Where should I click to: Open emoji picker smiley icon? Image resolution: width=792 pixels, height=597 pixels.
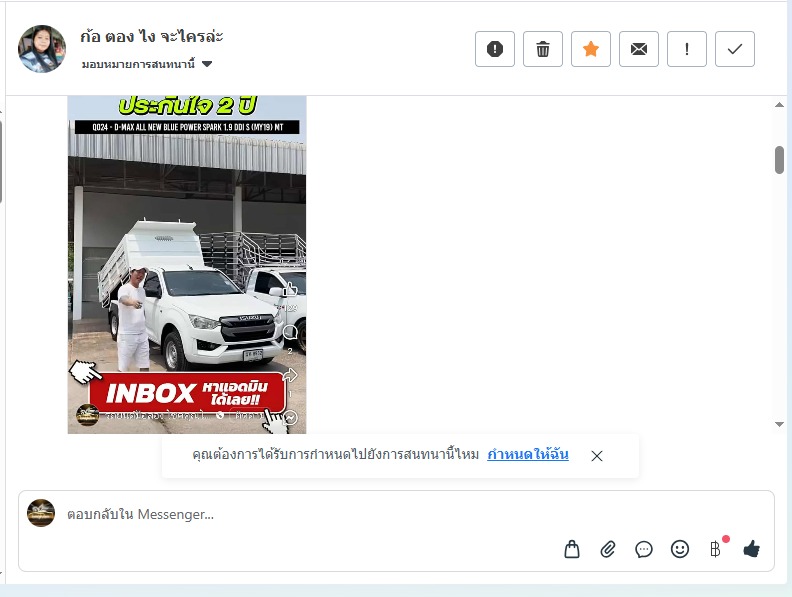point(680,549)
